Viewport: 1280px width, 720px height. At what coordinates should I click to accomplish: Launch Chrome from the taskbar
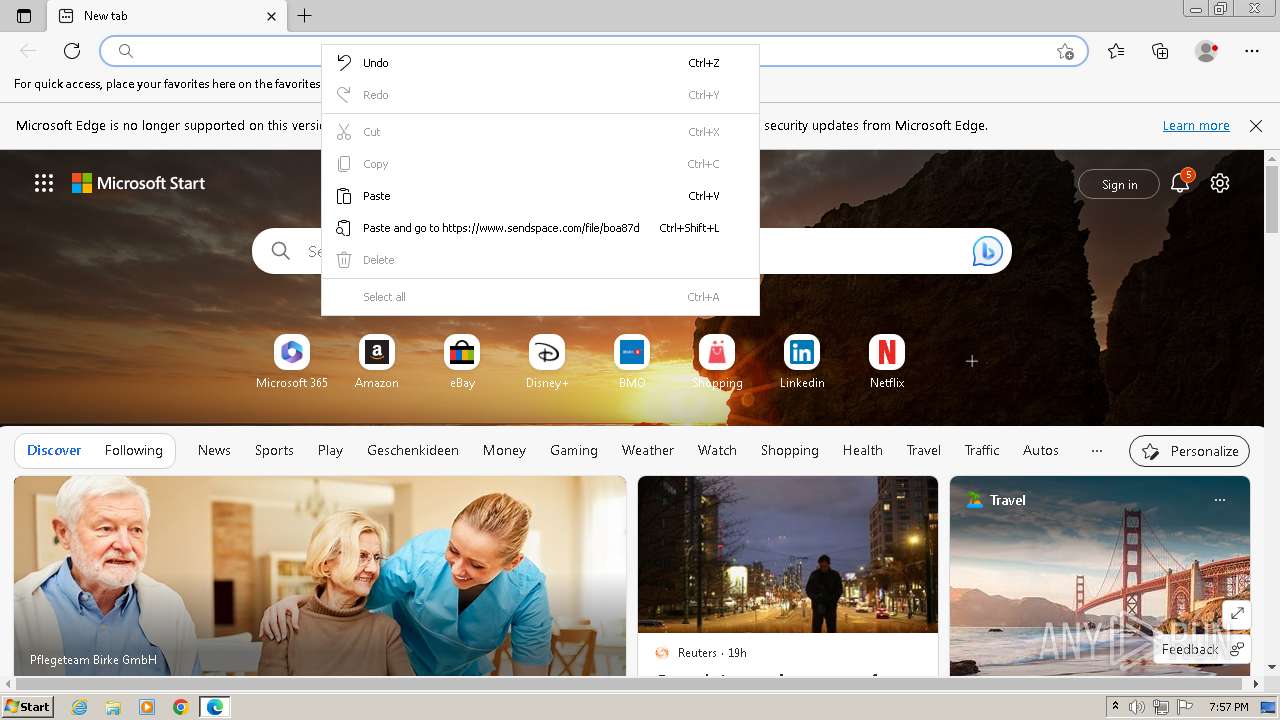[x=181, y=707]
